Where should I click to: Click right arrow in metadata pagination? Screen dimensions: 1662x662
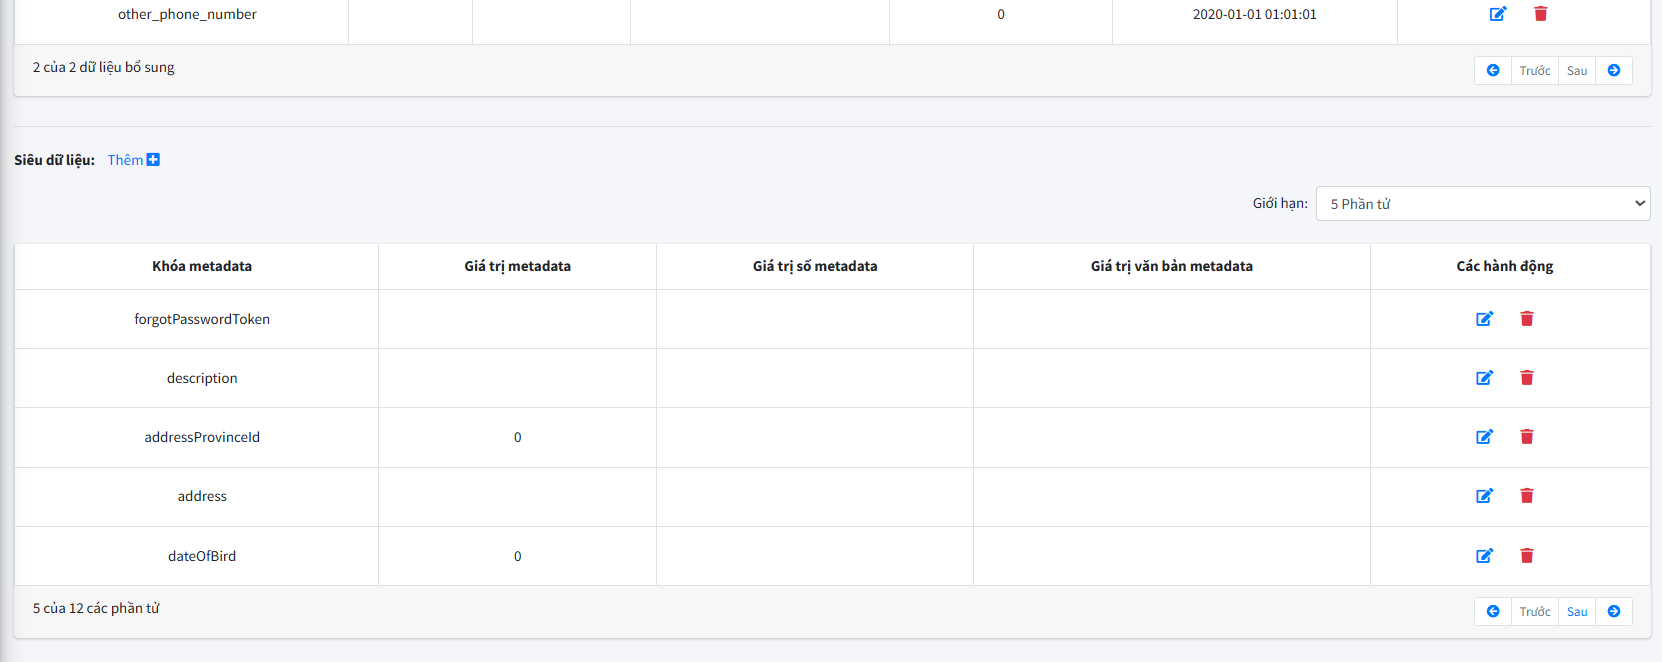(x=1614, y=612)
